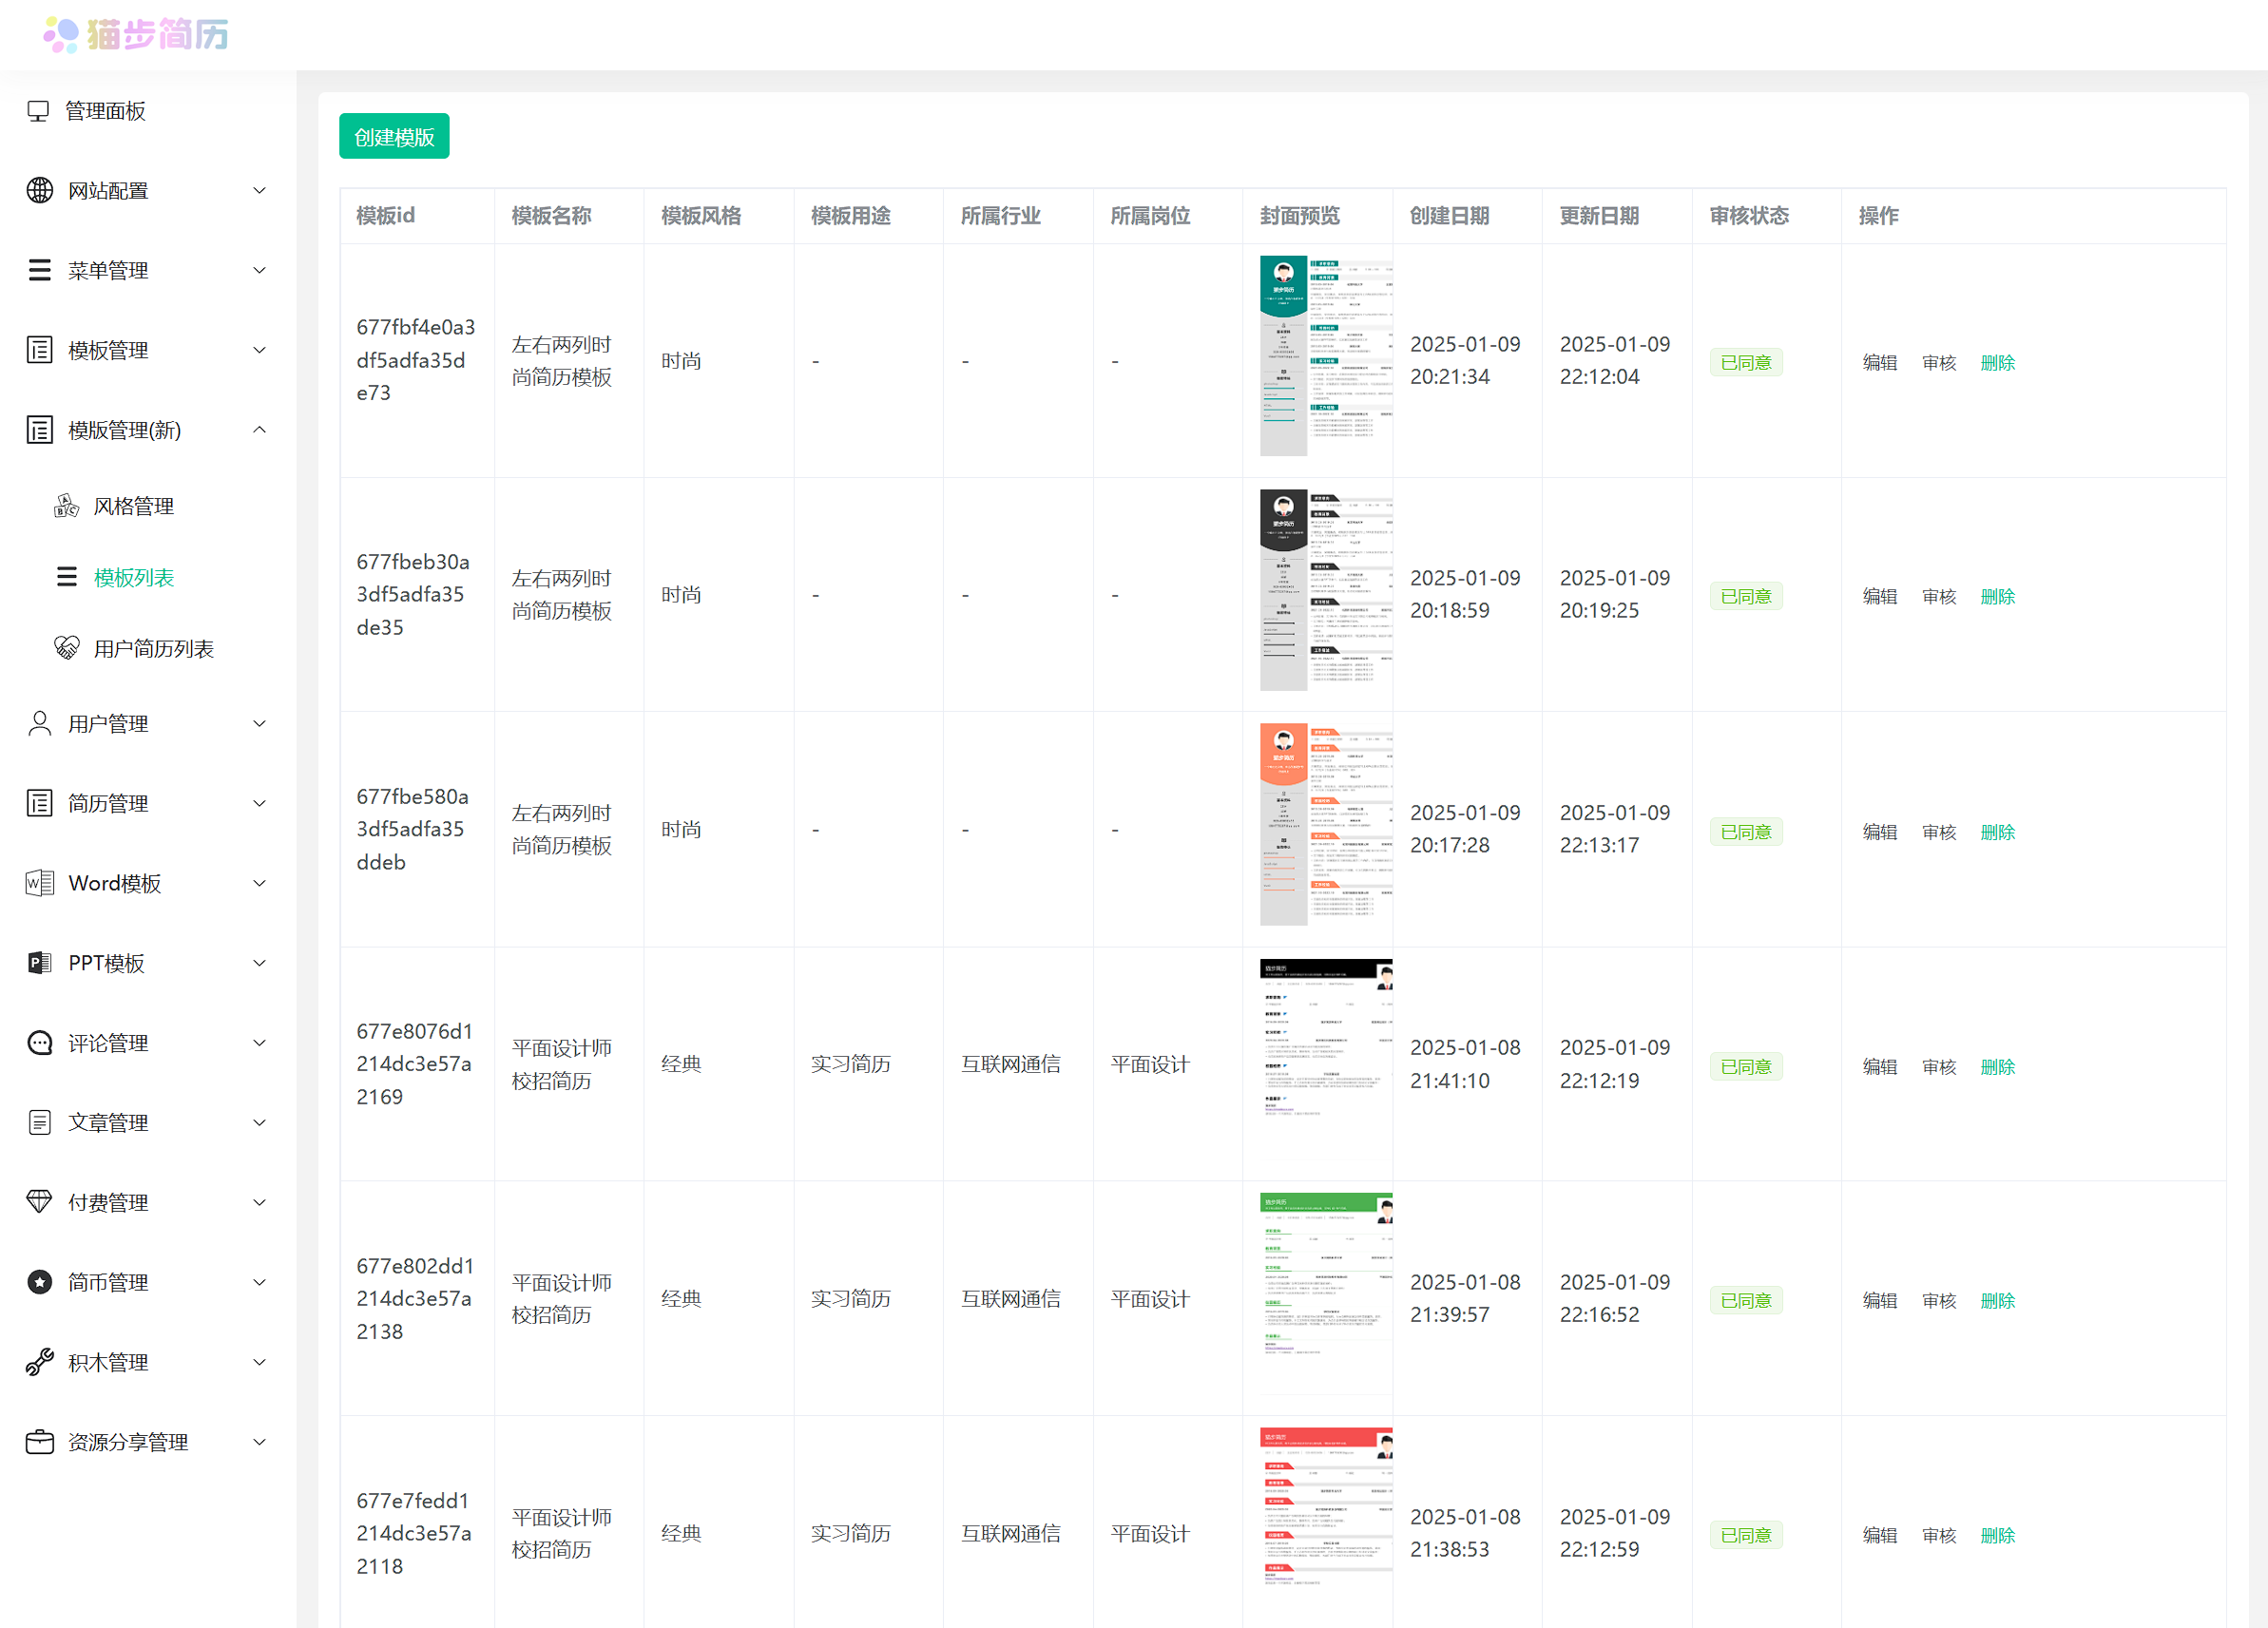Click the 付费管理 diamond icon
This screenshot has height=1628, width=2268.
(x=39, y=1202)
